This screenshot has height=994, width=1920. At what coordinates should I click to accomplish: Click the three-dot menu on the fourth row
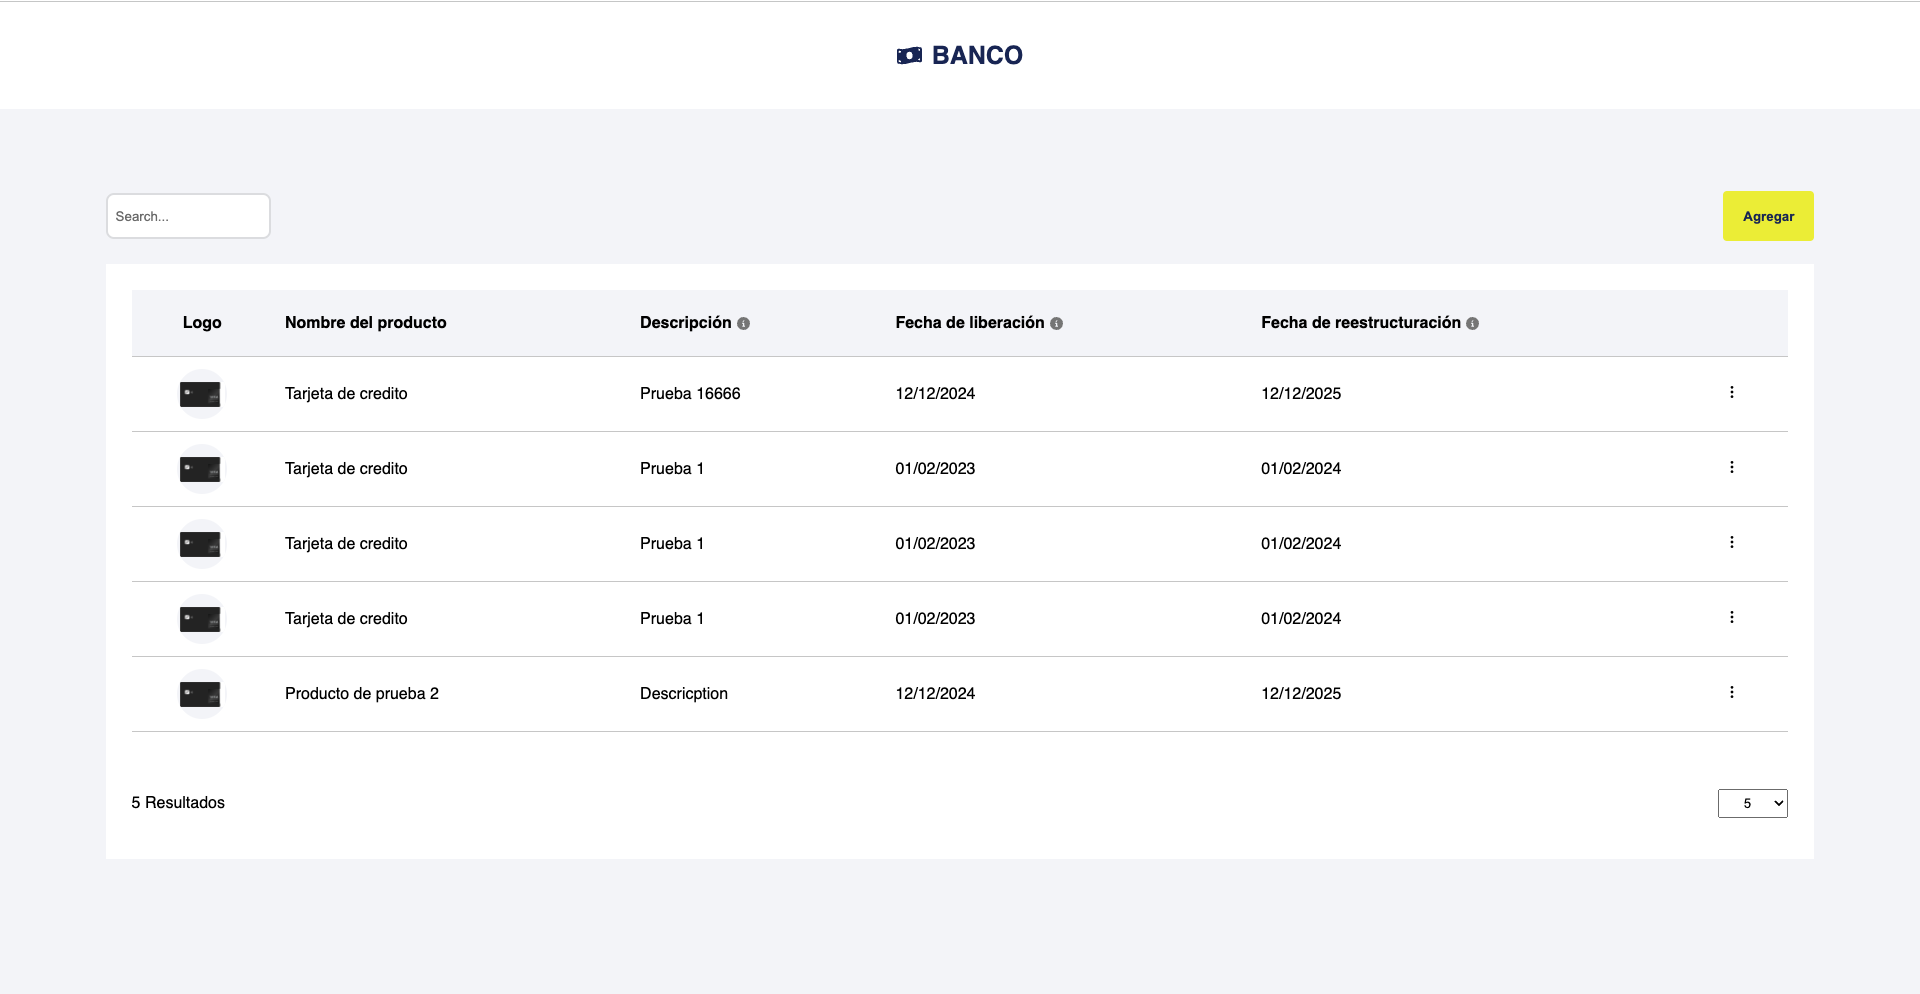[1732, 617]
